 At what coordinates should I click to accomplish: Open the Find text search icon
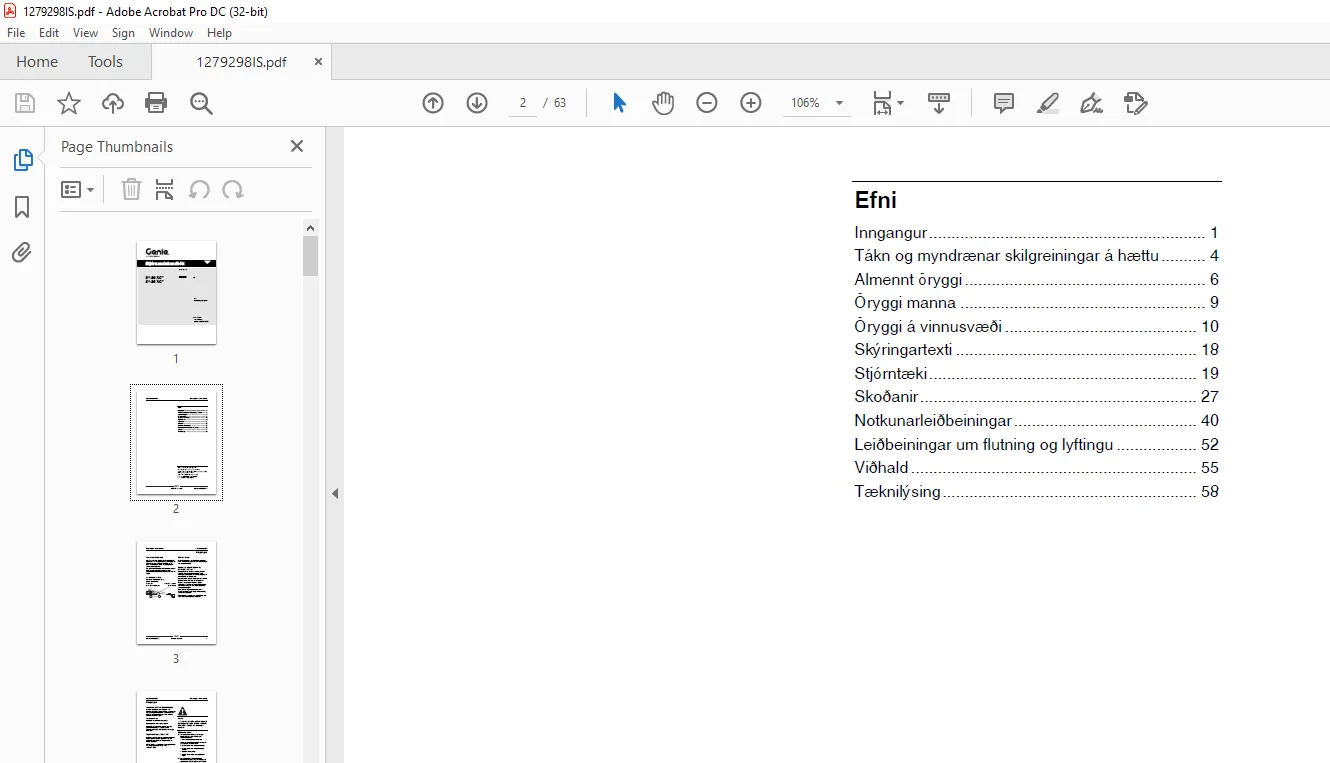click(201, 103)
